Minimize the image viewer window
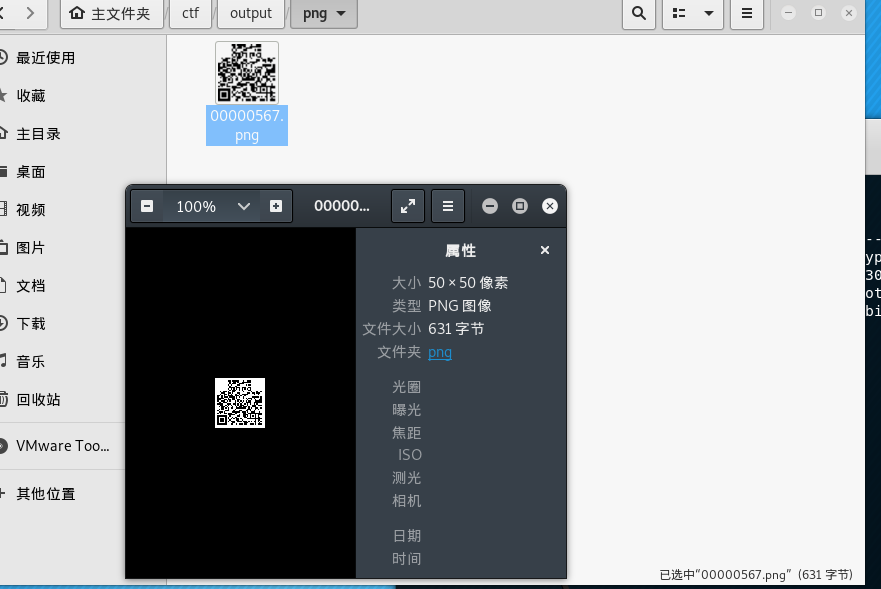Screen dimensions: 881x589 tap(490, 206)
